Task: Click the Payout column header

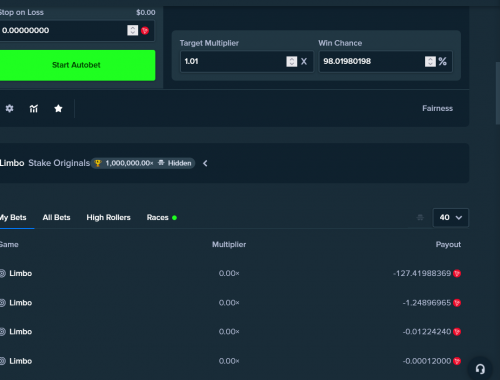Action: tap(448, 244)
